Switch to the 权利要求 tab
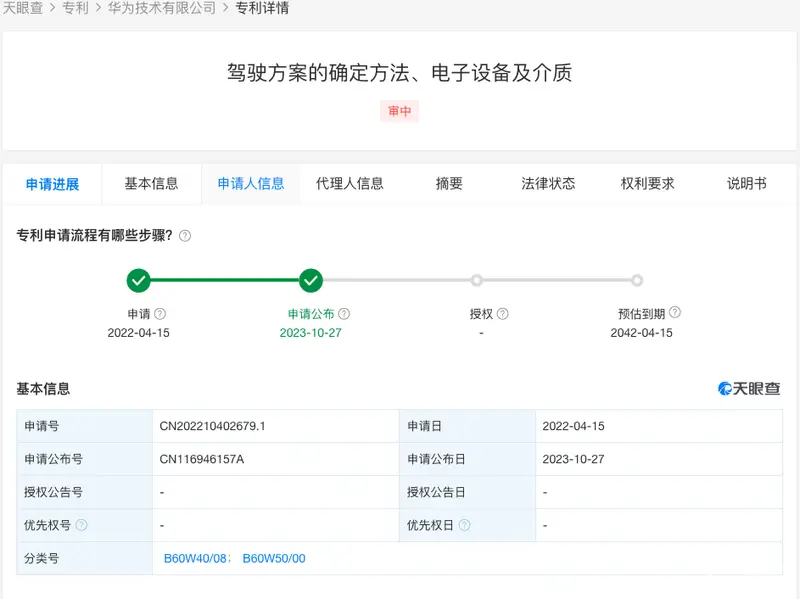Viewport: 800px width, 599px height. point(647,184)
